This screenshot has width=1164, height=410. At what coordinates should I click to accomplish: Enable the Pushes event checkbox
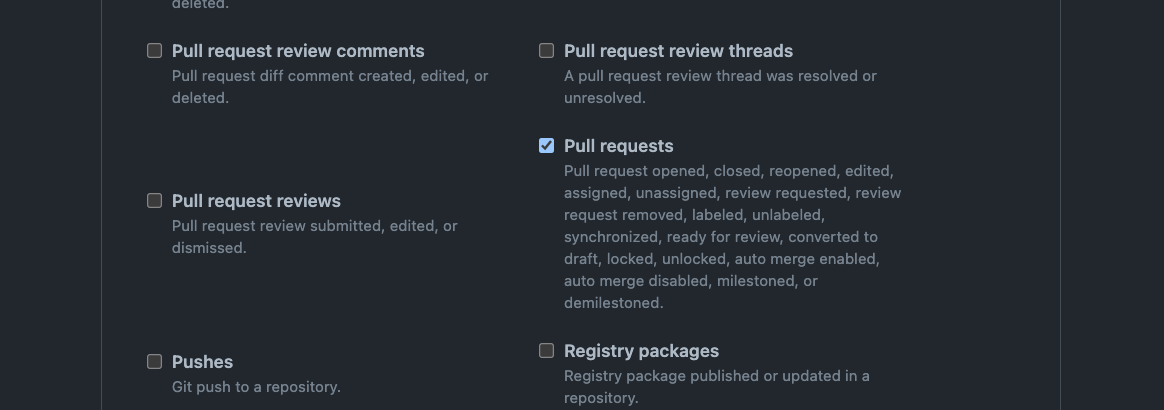click(x=154, y=362)
